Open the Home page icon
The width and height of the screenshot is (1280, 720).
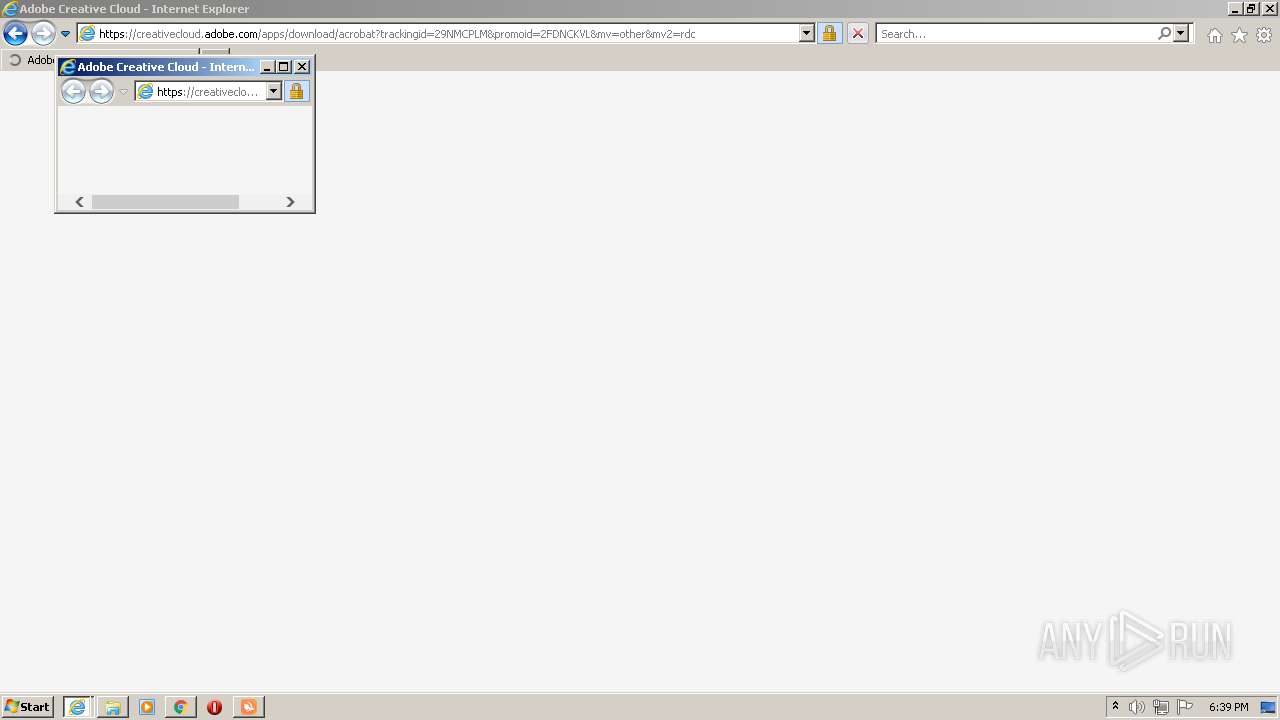coord(1214,35)
